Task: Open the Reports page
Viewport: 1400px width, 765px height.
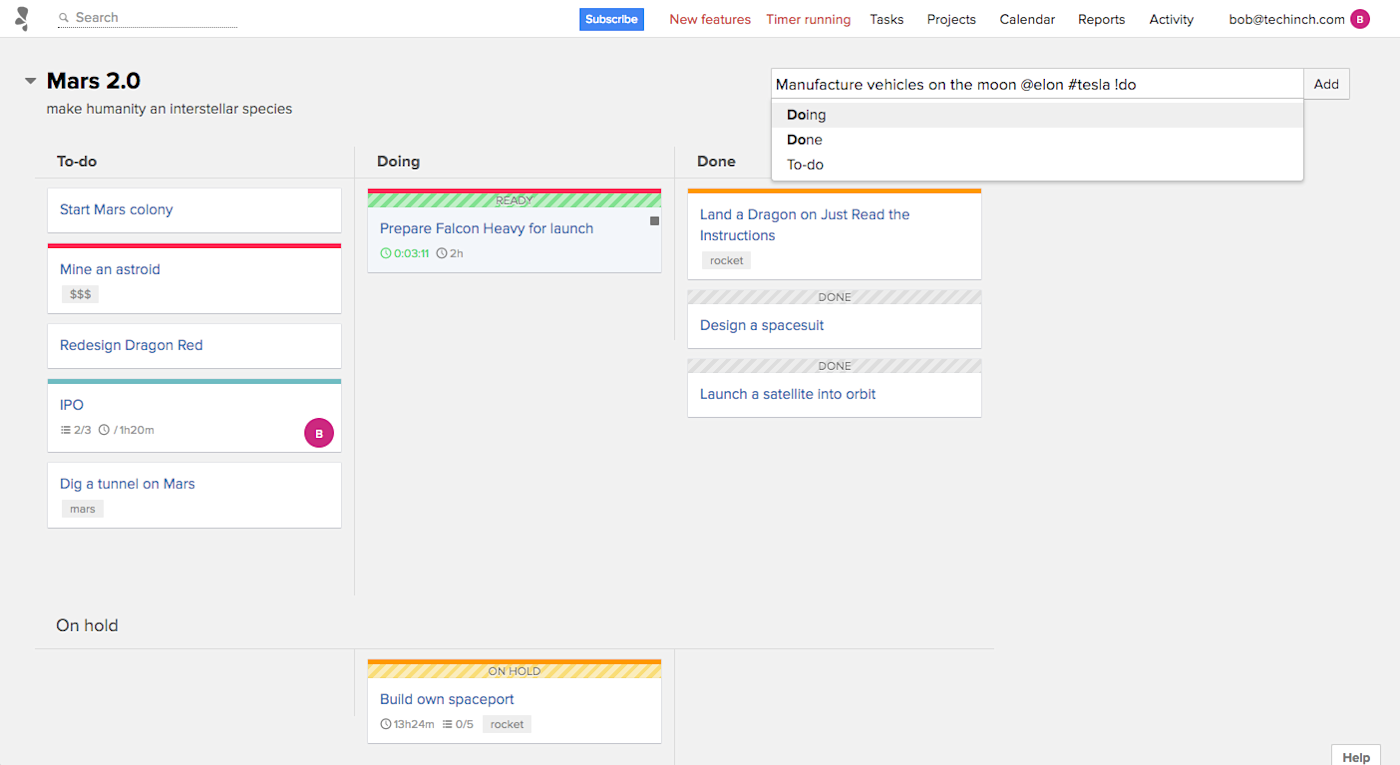Action: tap(1101, 19)
